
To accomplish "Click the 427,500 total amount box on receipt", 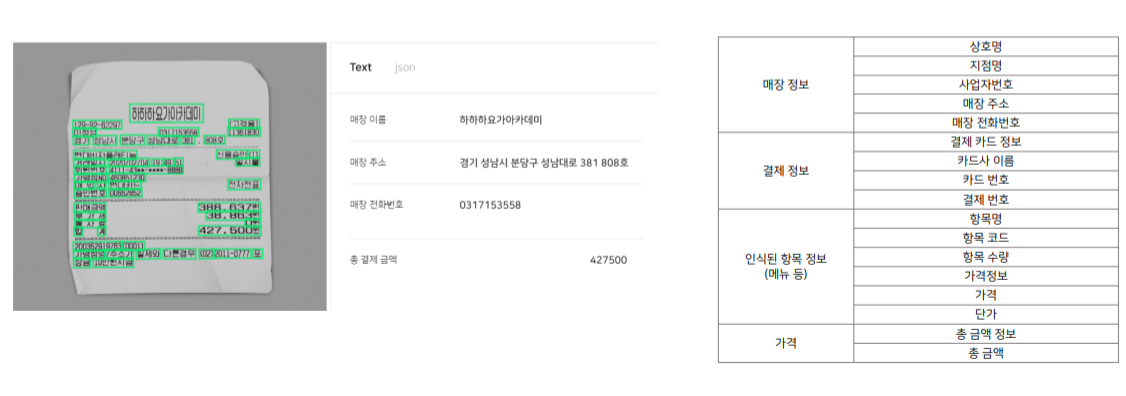I will 228,230.
